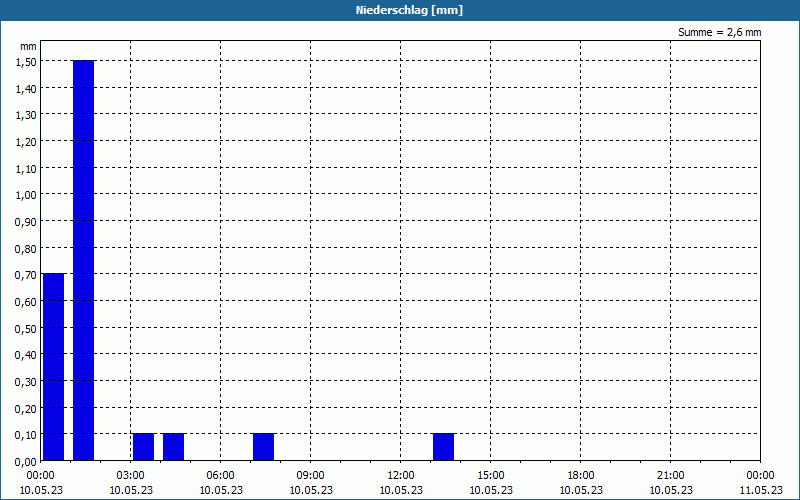Click the 06:00 time label
This screenshot has height=500, width=800.
[220, 476]
